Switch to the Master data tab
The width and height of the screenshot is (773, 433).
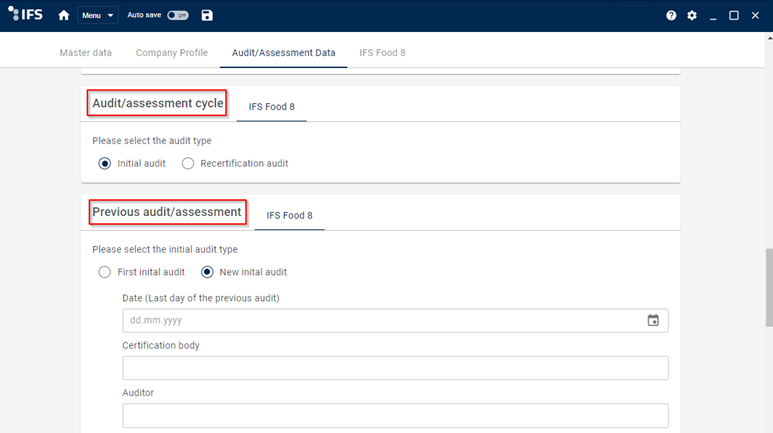tap(86, 53)
